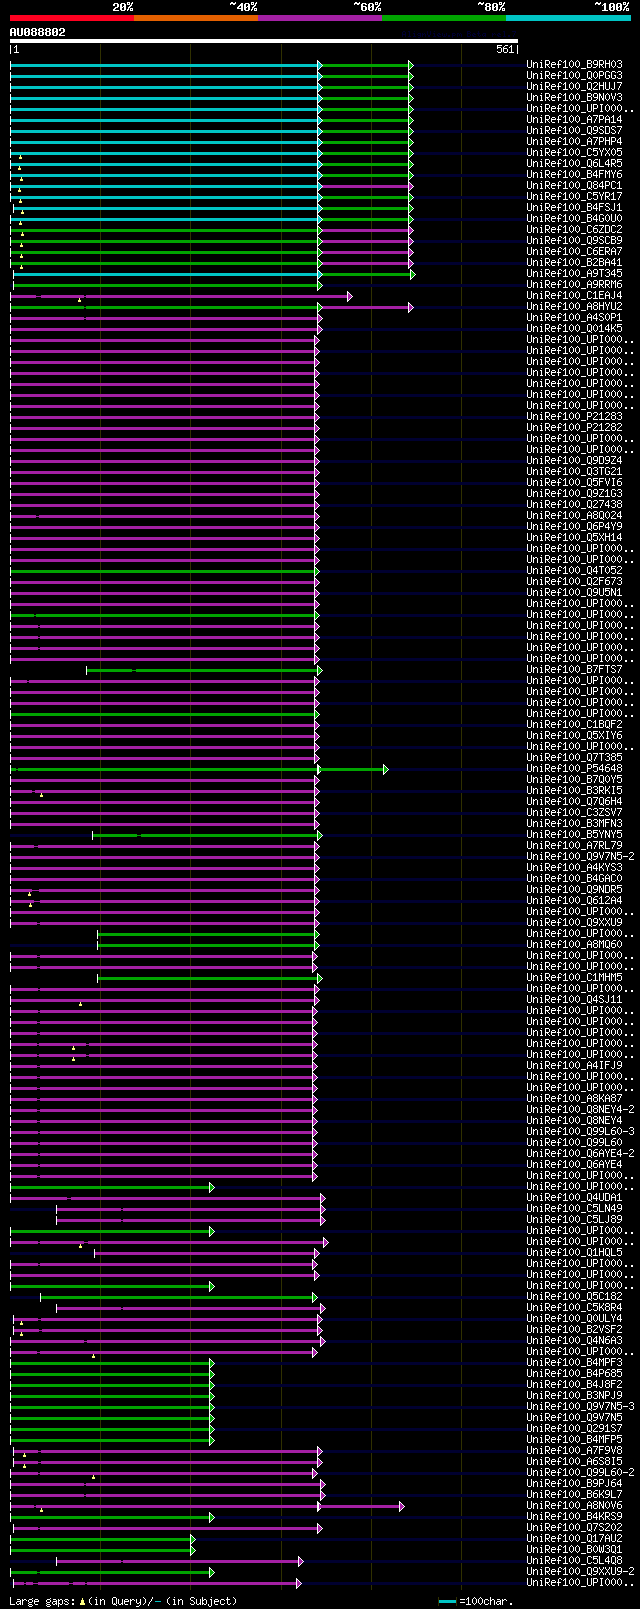Select the UniRef100_B3RKI5 label
This screenshot has height=1609, width=640.
click(575, 790)
